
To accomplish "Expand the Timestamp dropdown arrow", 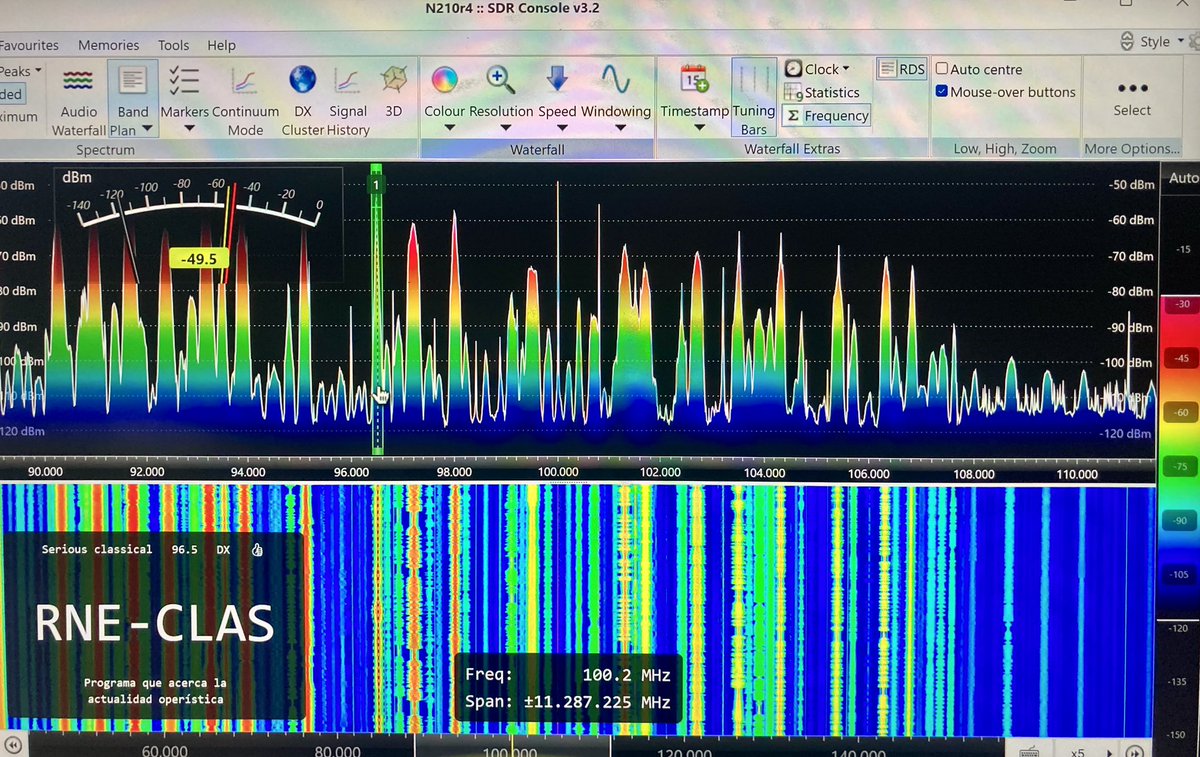I will (x=699, y=128).
